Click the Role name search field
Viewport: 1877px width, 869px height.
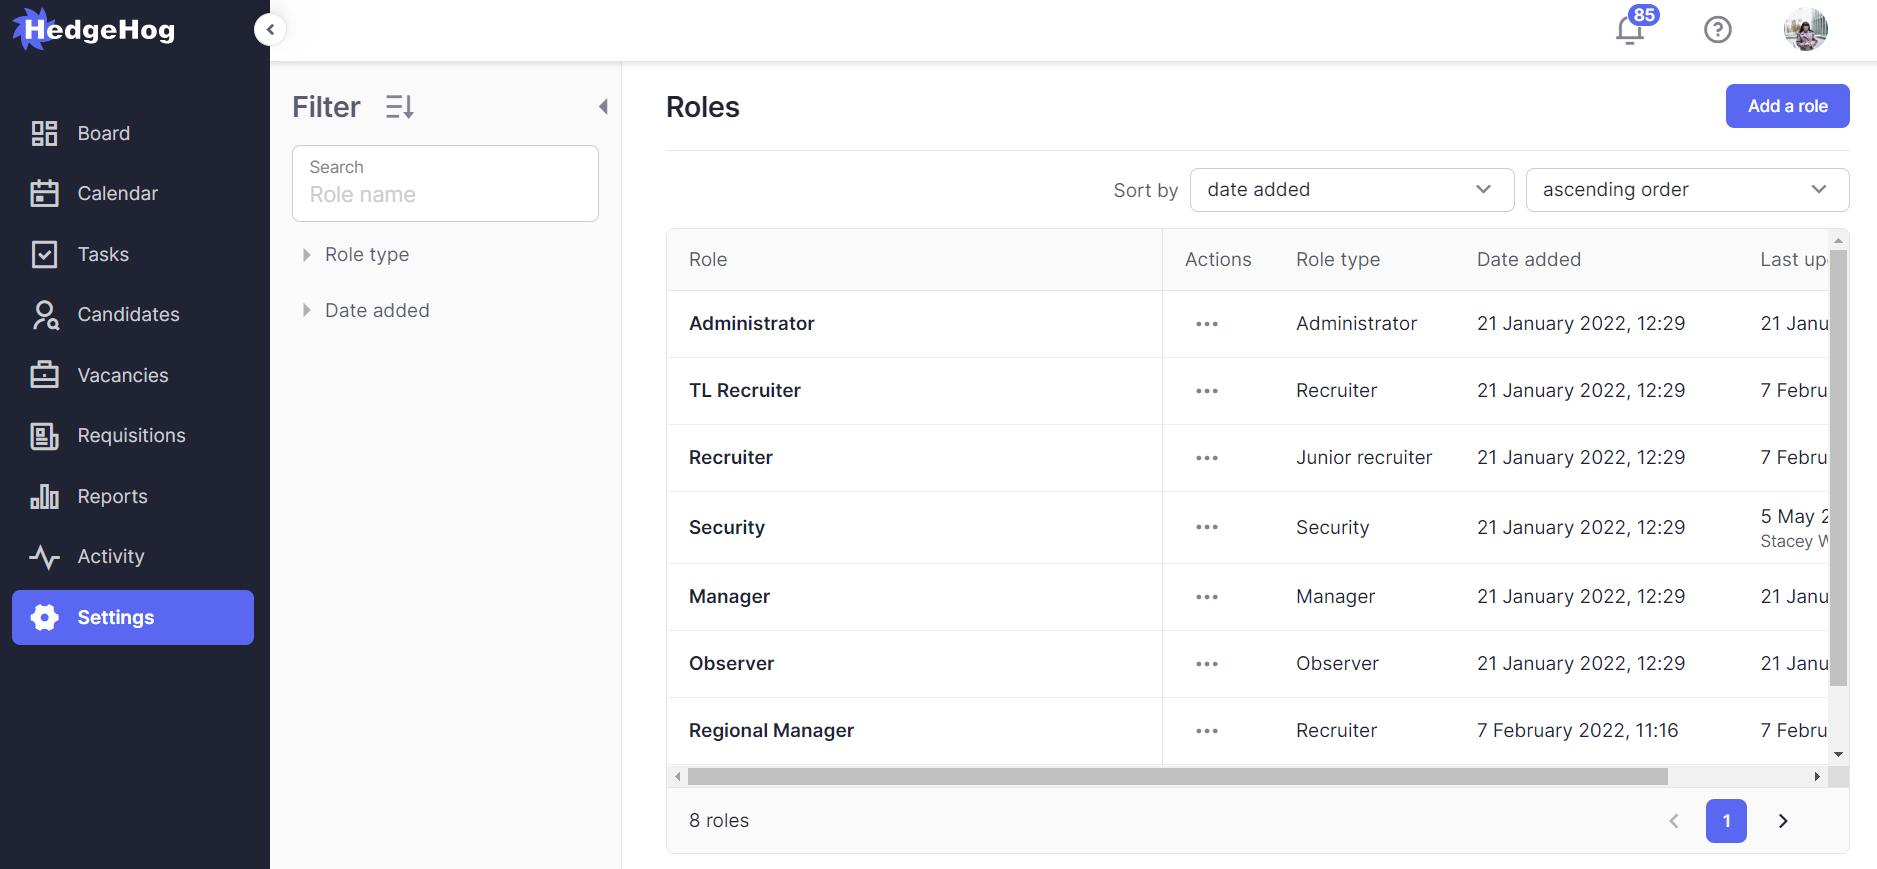pos(445,194)
